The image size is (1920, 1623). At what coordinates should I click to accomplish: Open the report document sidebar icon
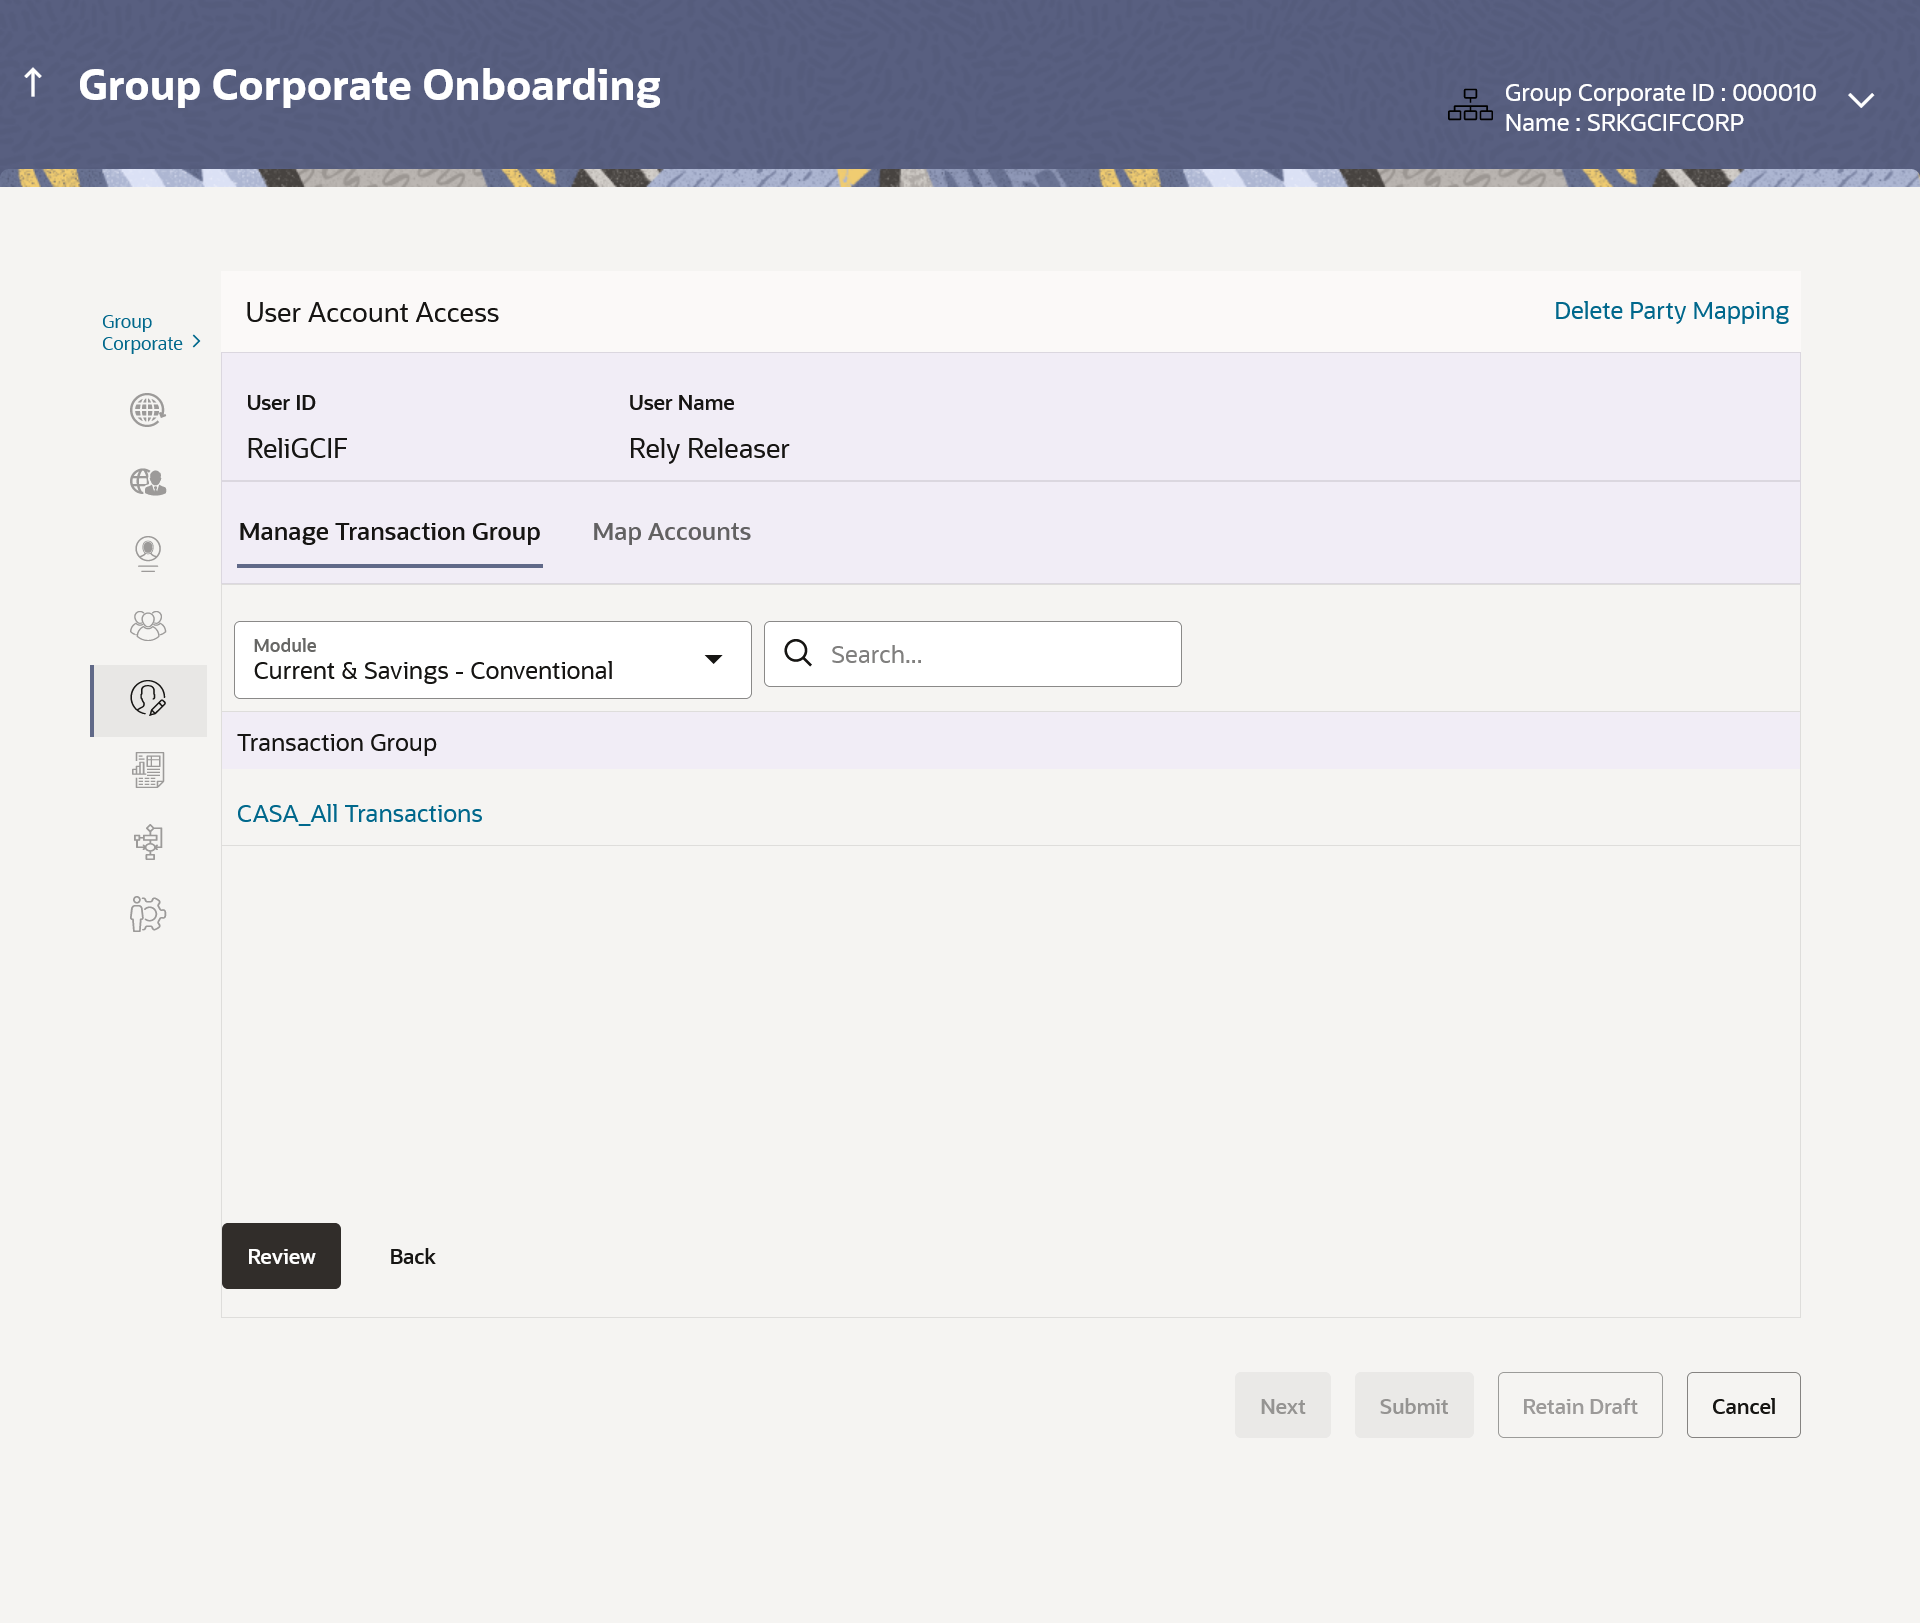click(148, 770)
